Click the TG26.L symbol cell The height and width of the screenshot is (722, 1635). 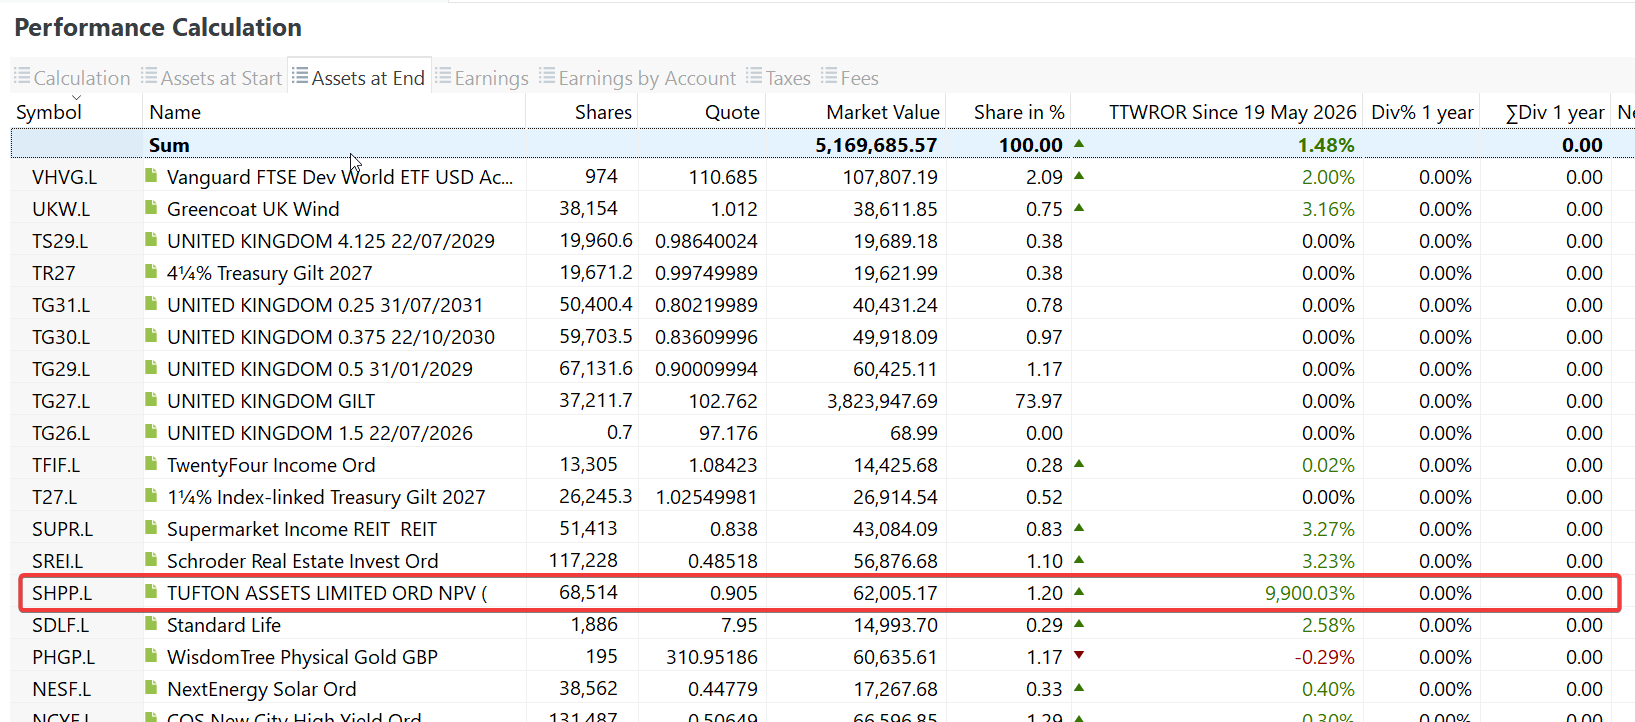(61, 433)
